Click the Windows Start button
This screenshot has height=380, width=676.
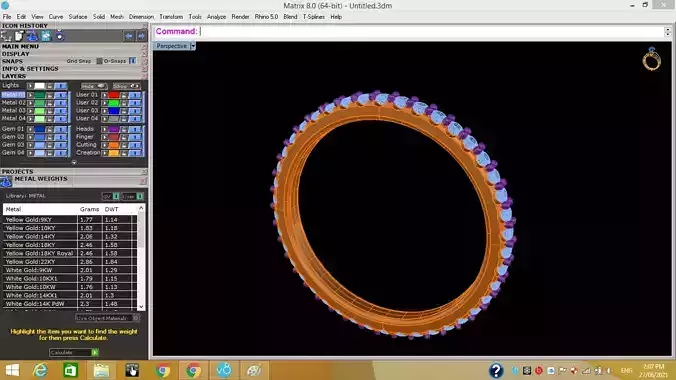pyautogui.click(x=12, y=371)
